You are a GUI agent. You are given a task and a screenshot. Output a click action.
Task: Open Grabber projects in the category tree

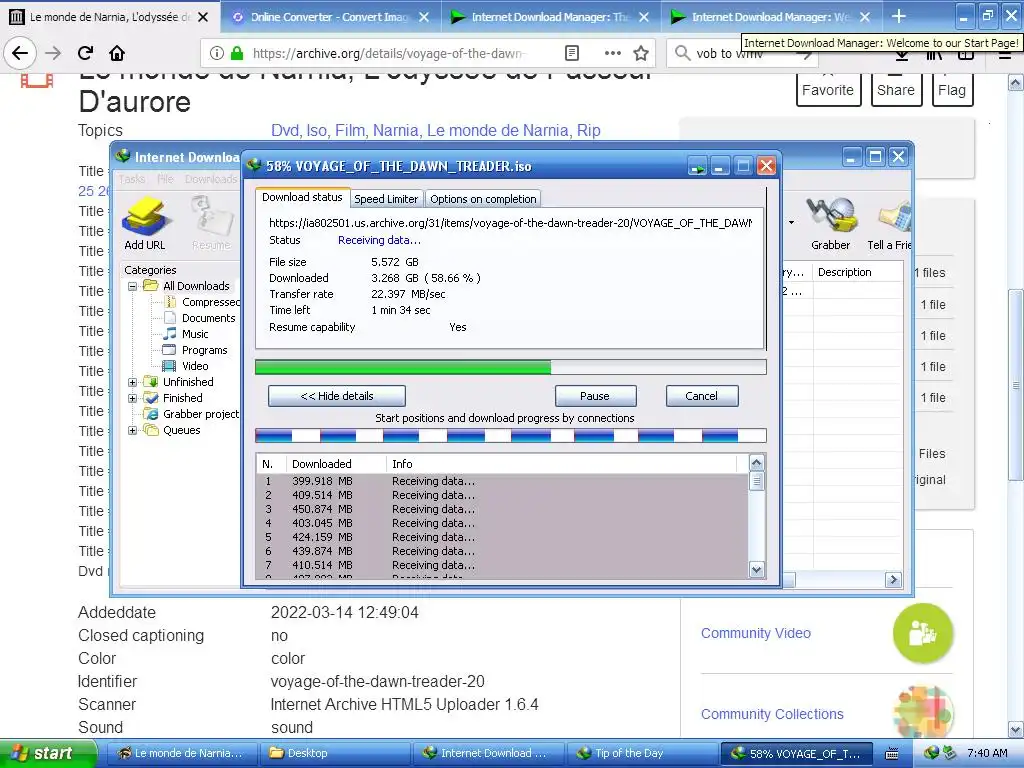[200, 414]
